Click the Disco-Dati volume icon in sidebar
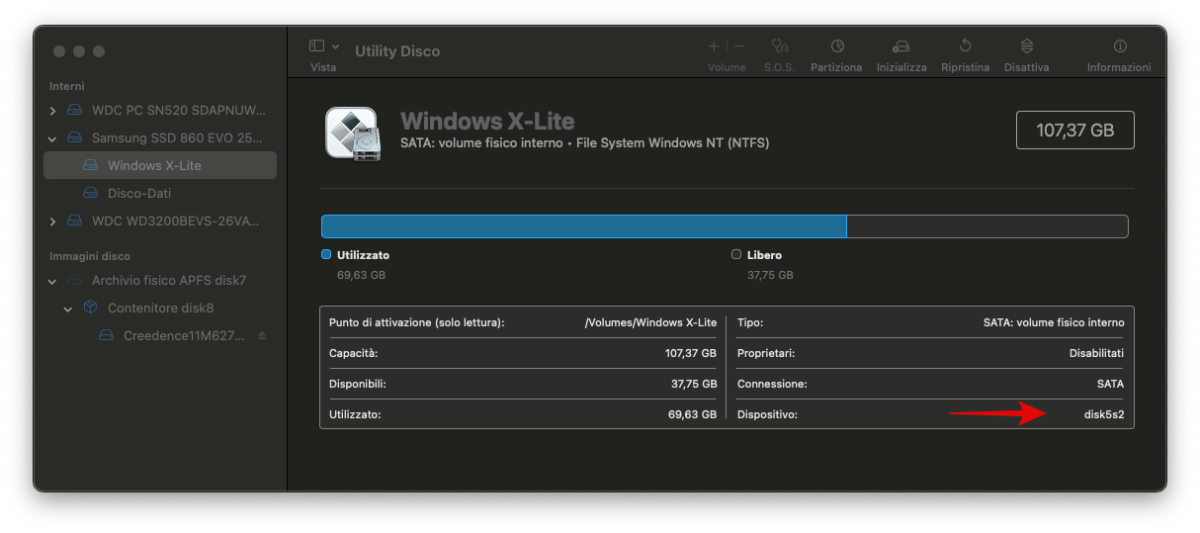1200x533 pixels. pyautogui.click(x=90, y=193)
